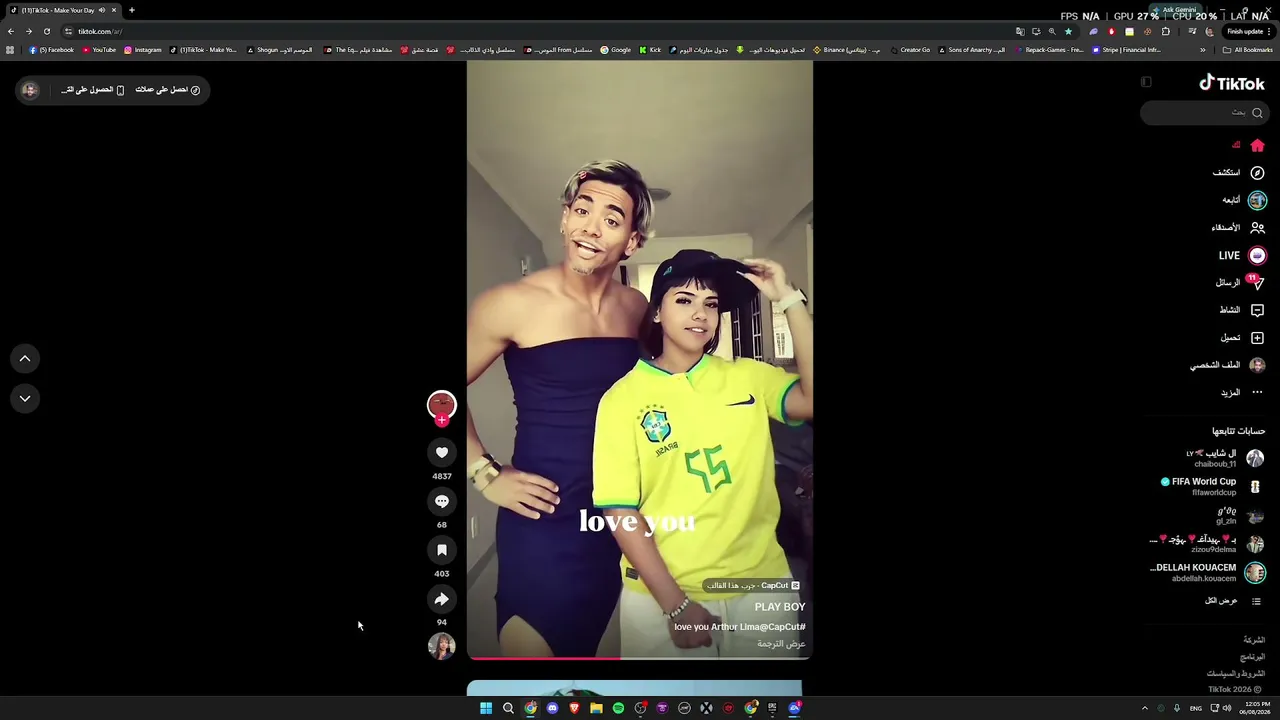Viewport: 1280px width, 720px height.
Task: Open the Activity inbox icon
Action: [x=1257, y=310]
